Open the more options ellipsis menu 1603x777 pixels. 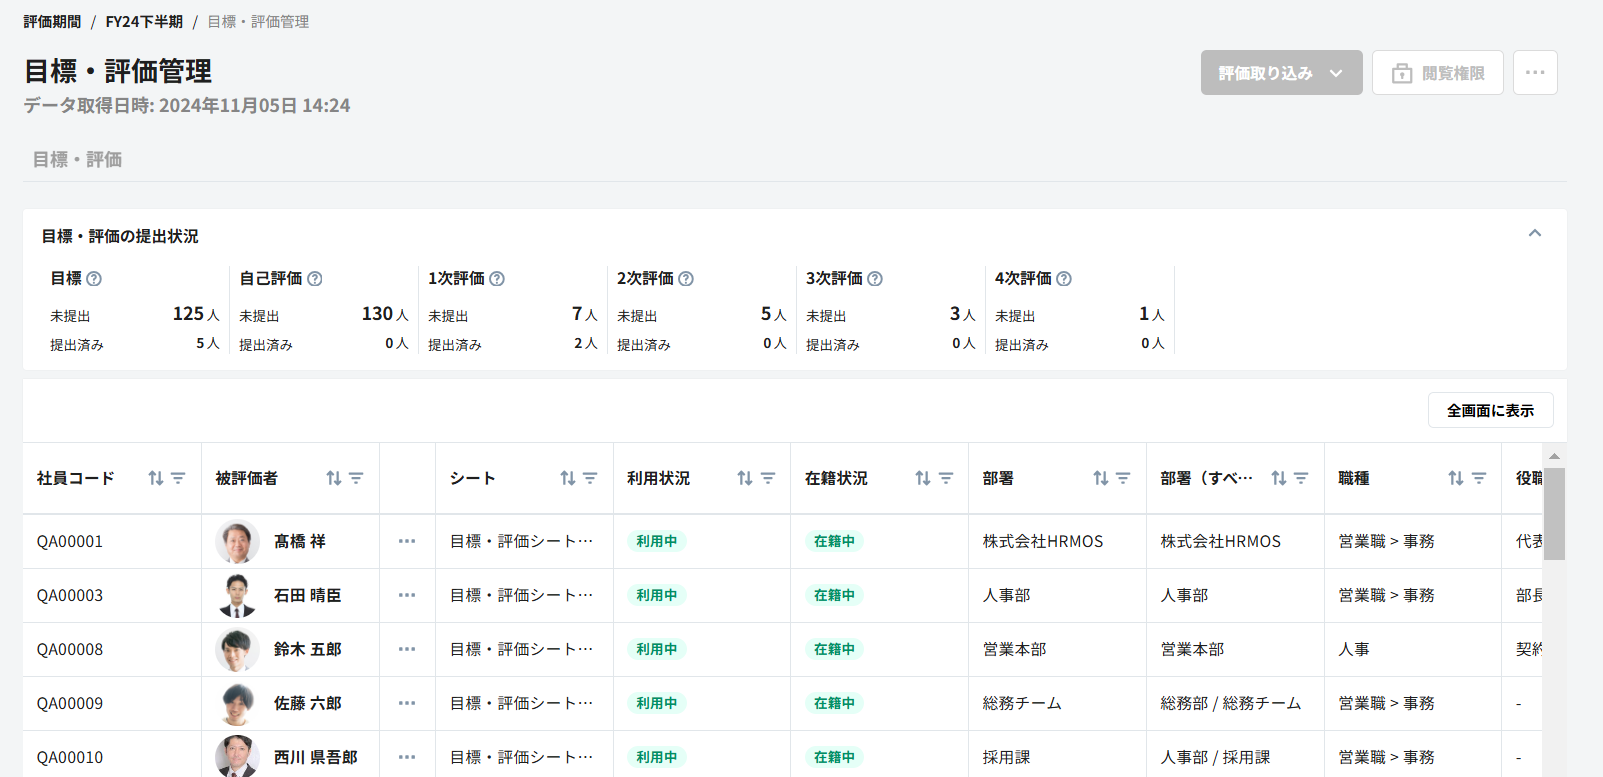point(1535,73)
